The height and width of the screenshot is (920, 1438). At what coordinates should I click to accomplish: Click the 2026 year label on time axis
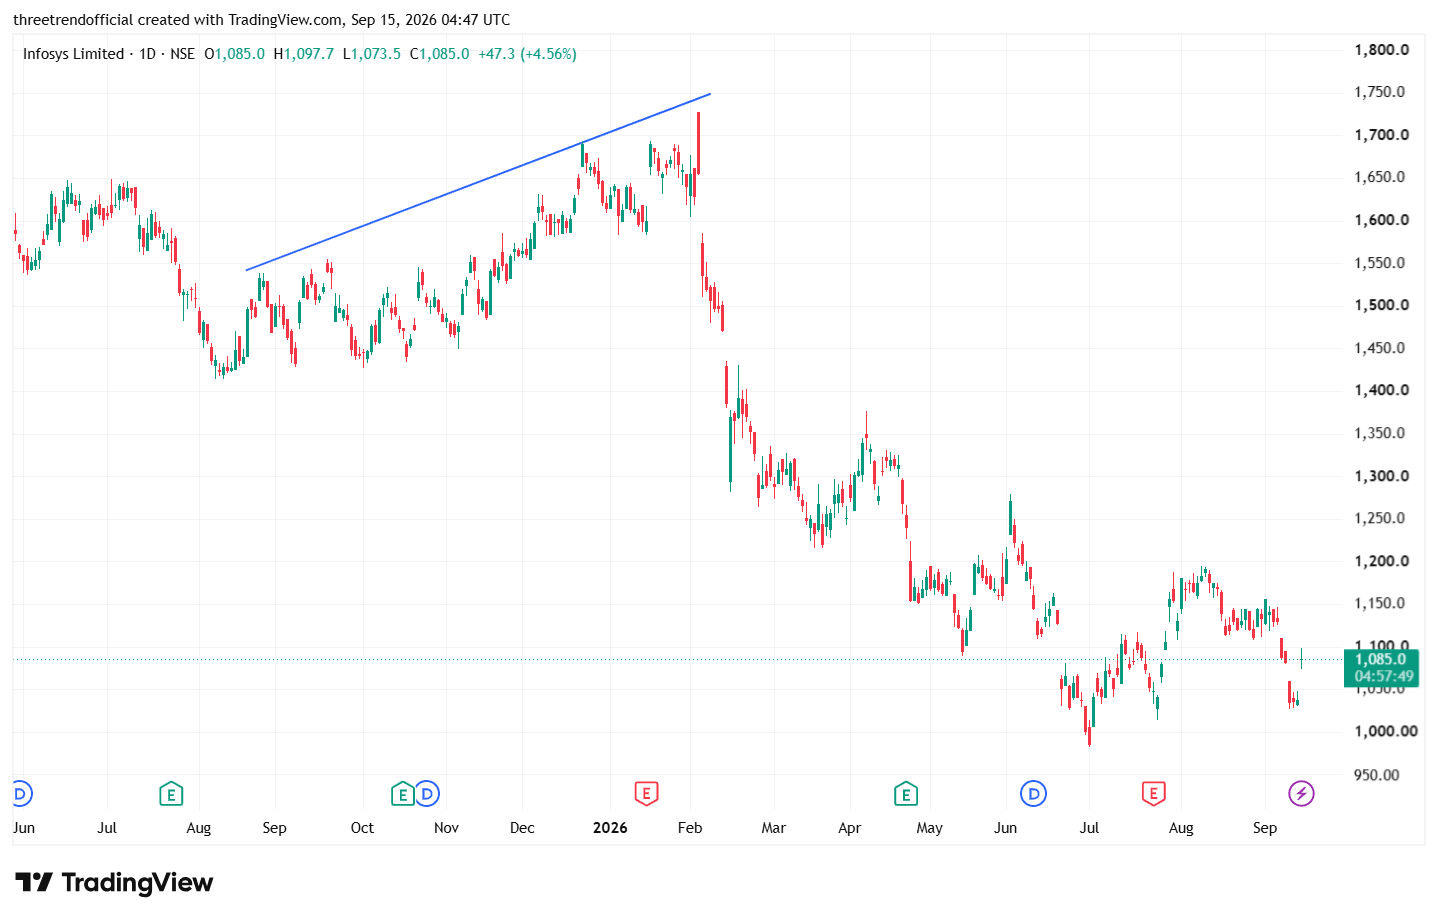tap(610, 828)
